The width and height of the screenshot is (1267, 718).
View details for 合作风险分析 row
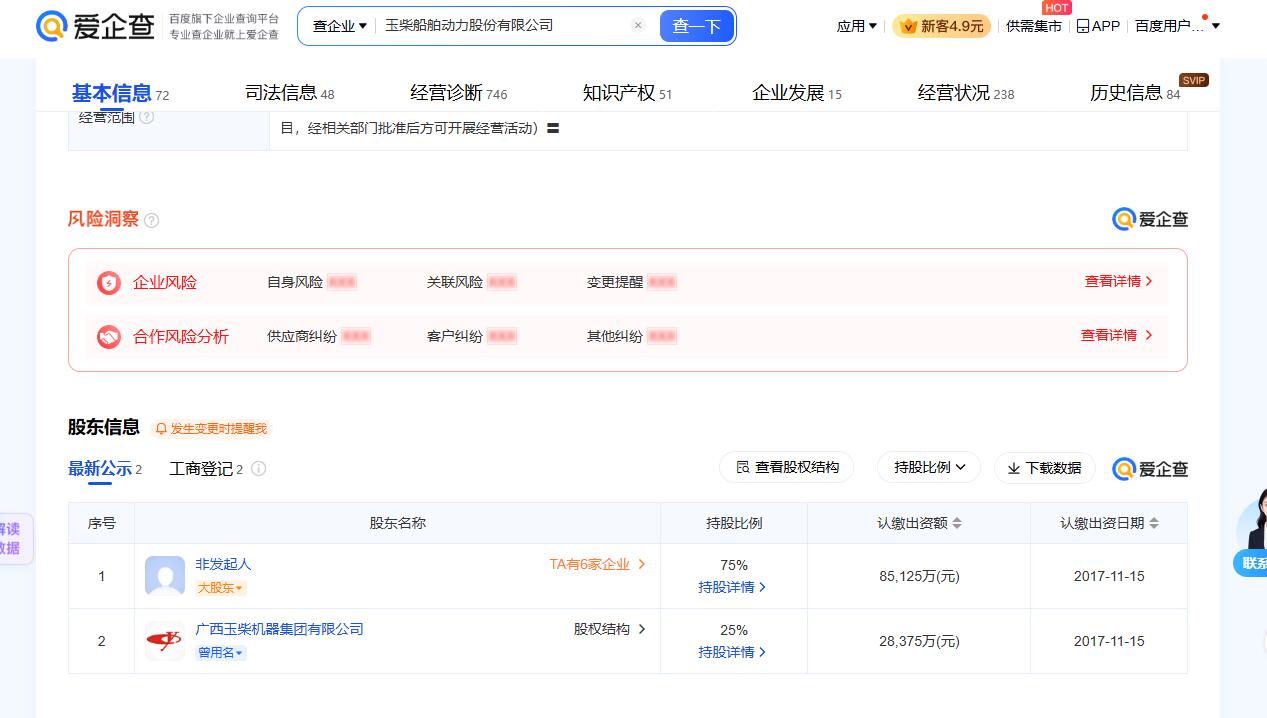(x=1117, y=336)
